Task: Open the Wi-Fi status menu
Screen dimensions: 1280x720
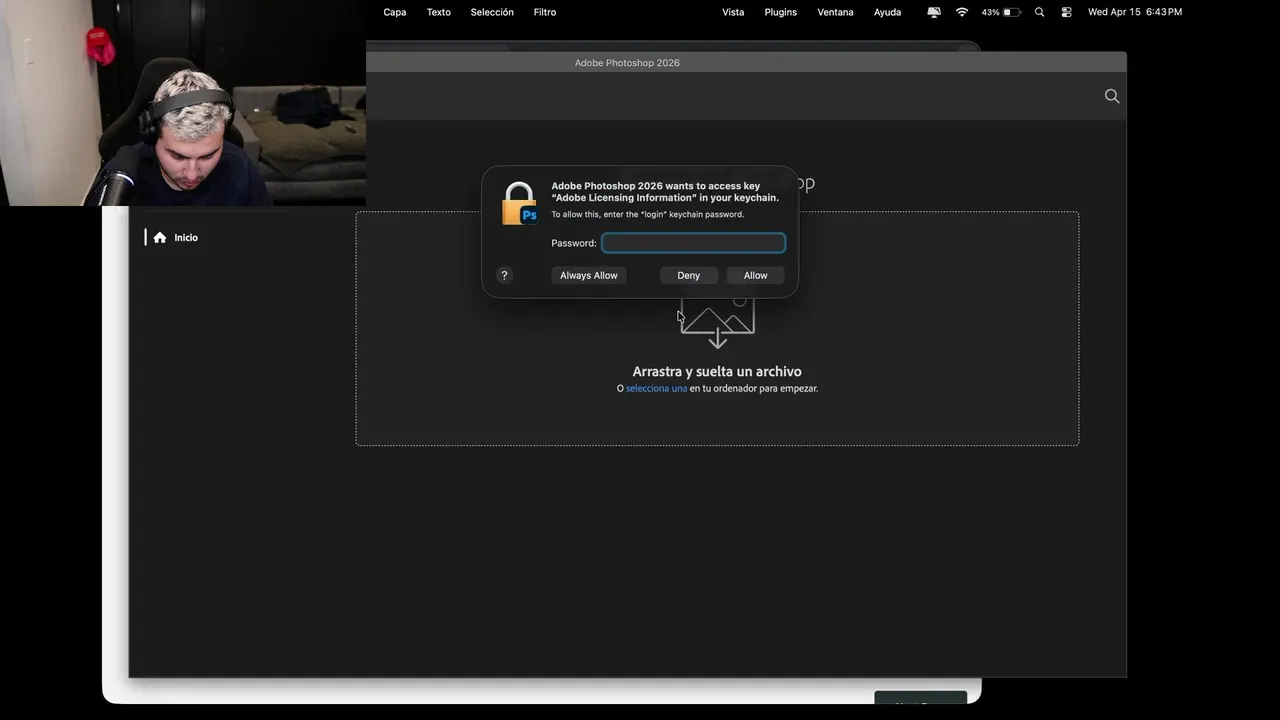Action: [x=962, y=12]
